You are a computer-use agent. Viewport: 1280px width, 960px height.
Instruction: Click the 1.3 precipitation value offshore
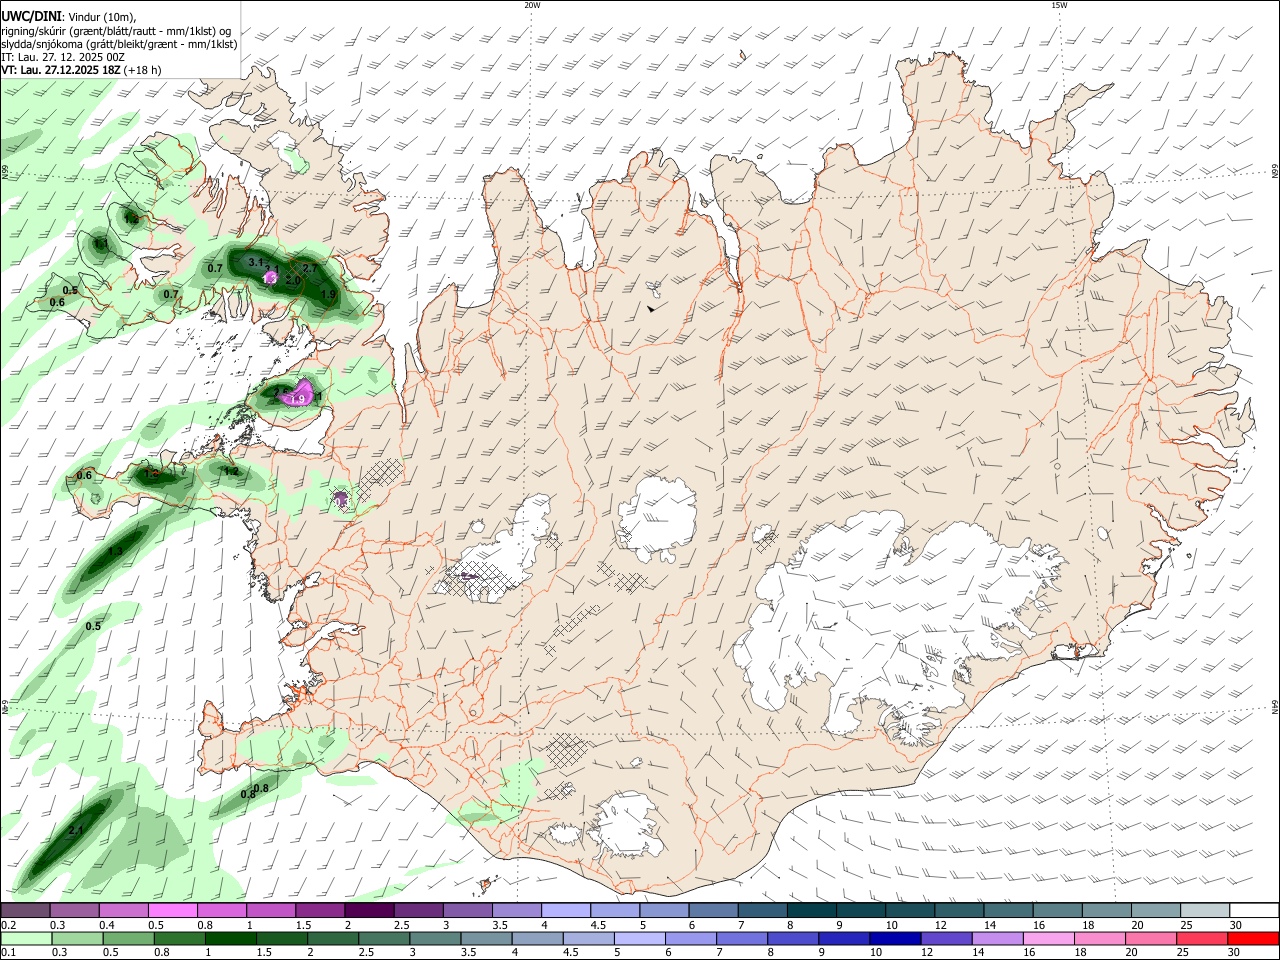[115, 551]
